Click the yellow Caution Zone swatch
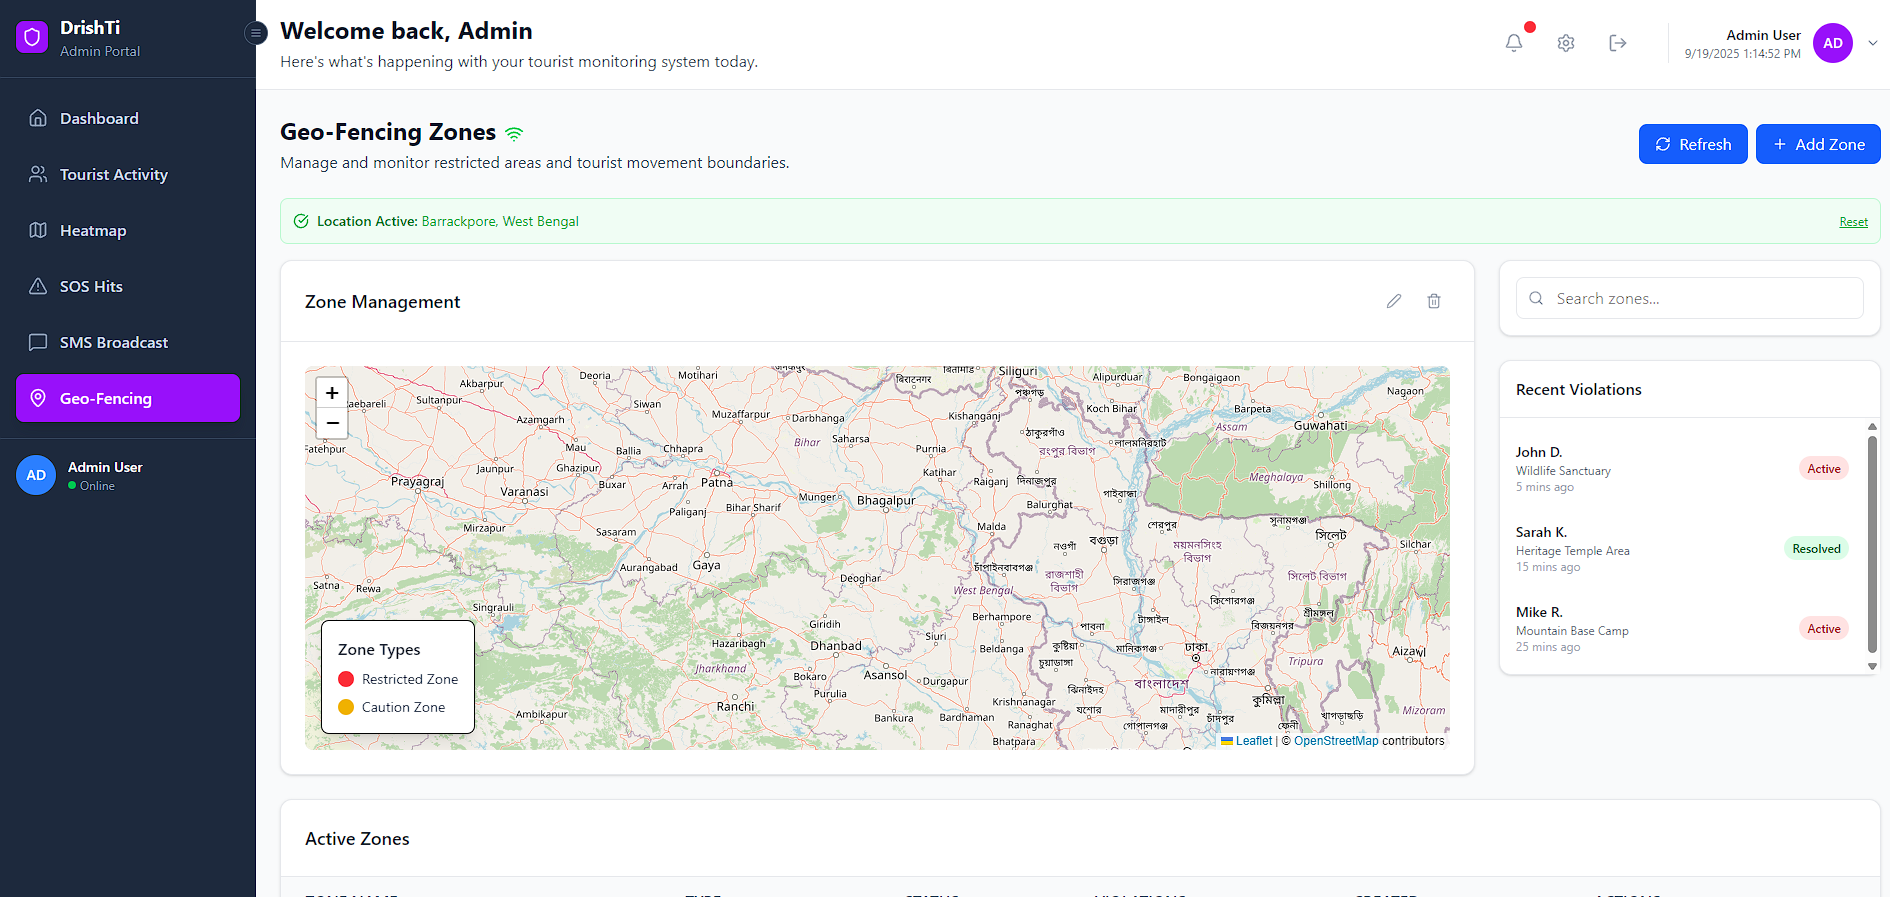This screenshot has height=897, width=1890. [x=346, y=707]
